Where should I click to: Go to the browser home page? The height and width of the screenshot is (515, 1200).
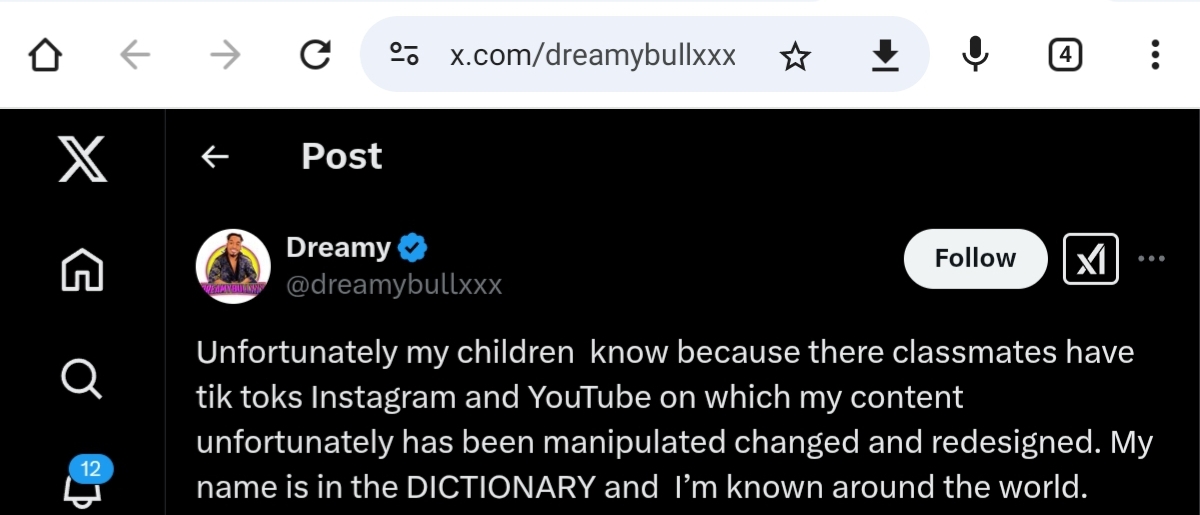point(46,55)
